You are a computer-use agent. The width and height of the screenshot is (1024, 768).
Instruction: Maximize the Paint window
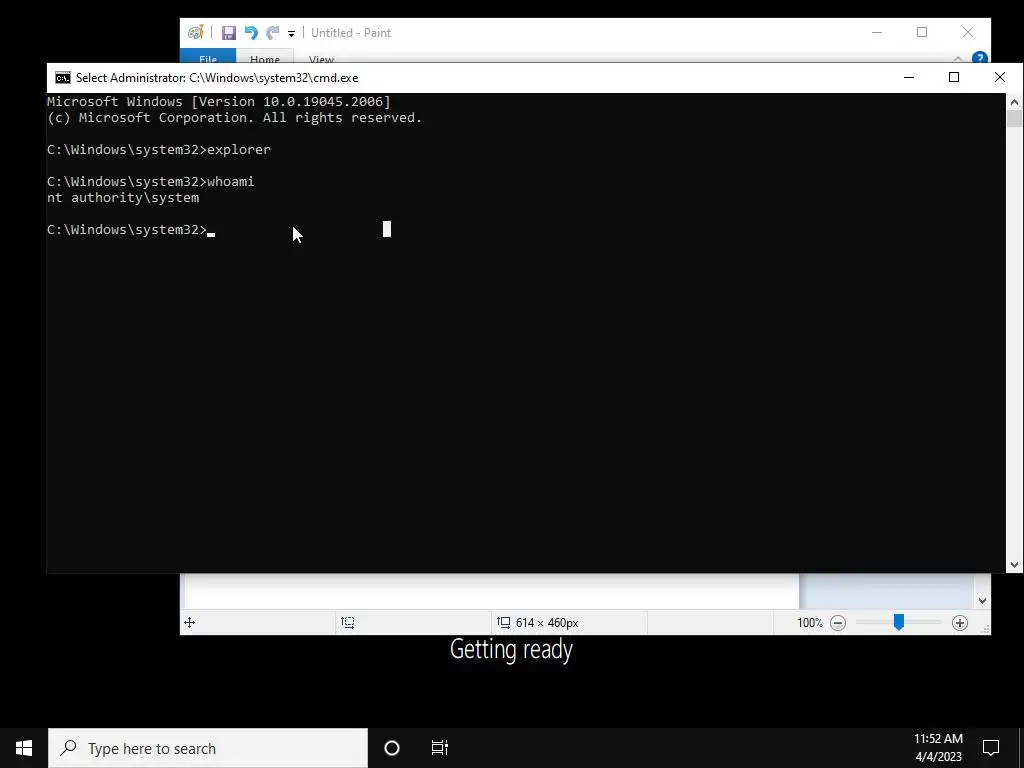click(922, 32)
